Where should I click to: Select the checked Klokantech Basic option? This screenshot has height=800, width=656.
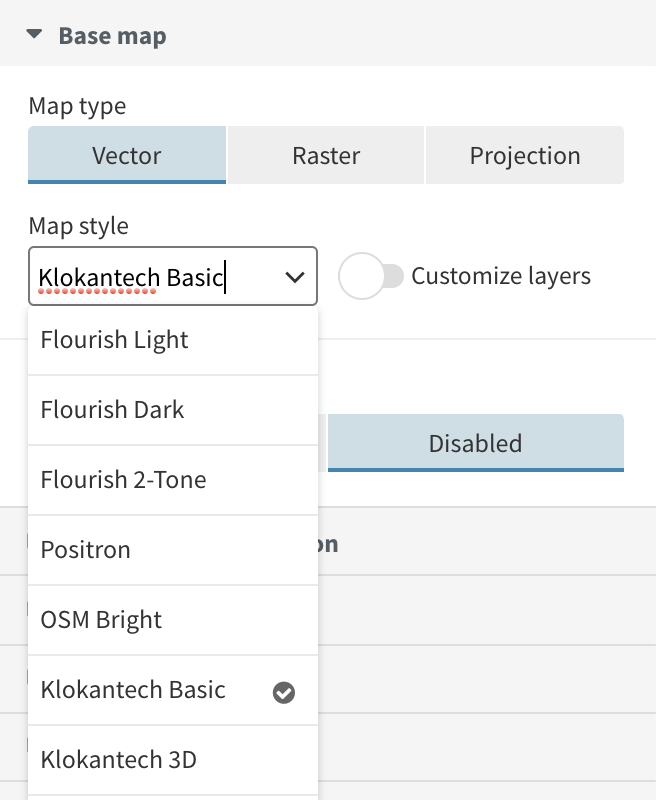click(x=173, y=690)
